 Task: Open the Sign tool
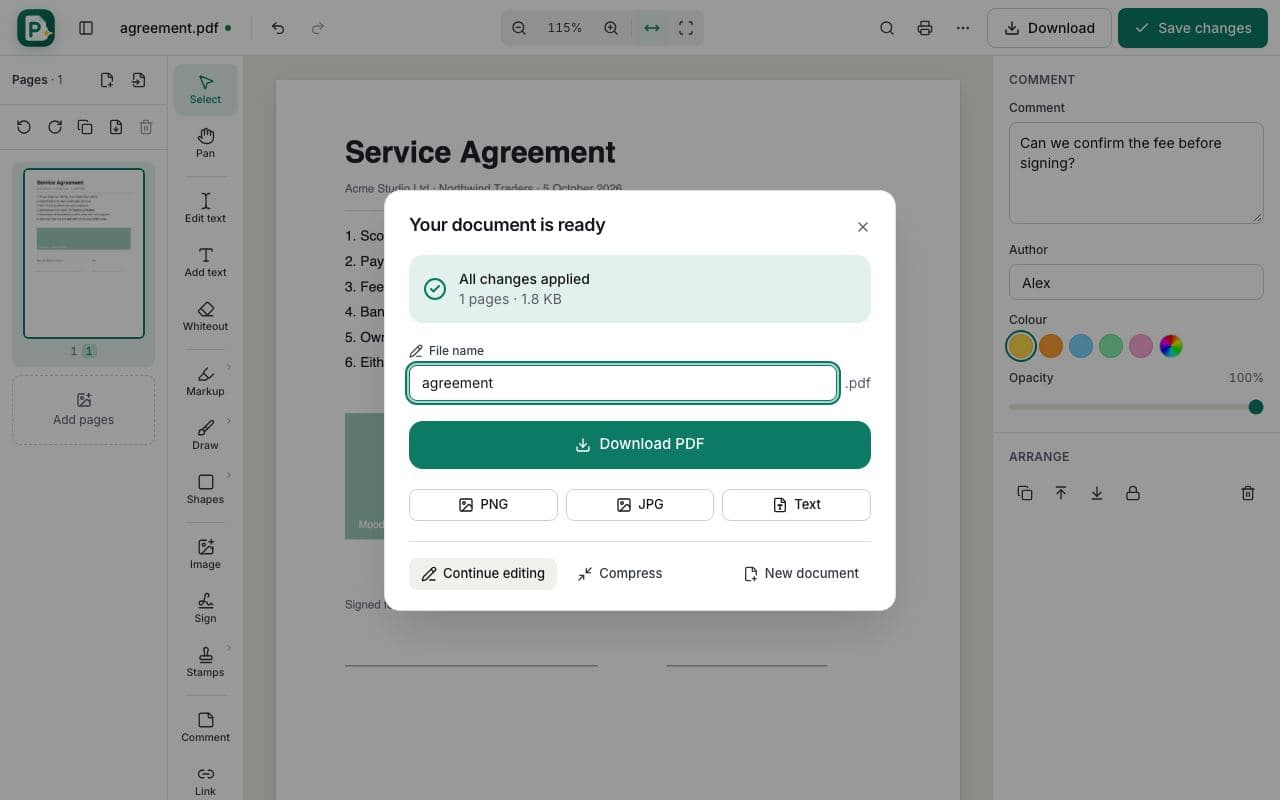tap(205, 607)
